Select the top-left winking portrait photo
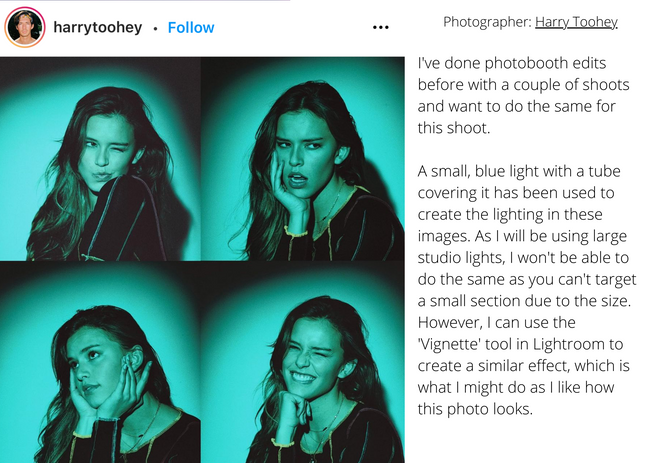Viewport: 656px width, 463px height. [100, 159]
